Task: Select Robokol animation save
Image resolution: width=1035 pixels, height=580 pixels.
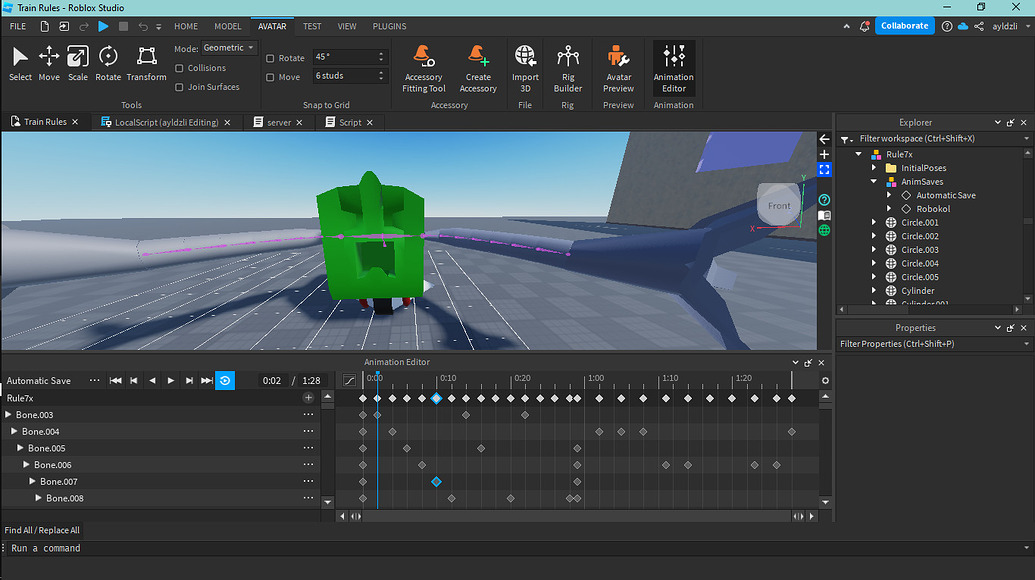Action: (x=933, y=209)
